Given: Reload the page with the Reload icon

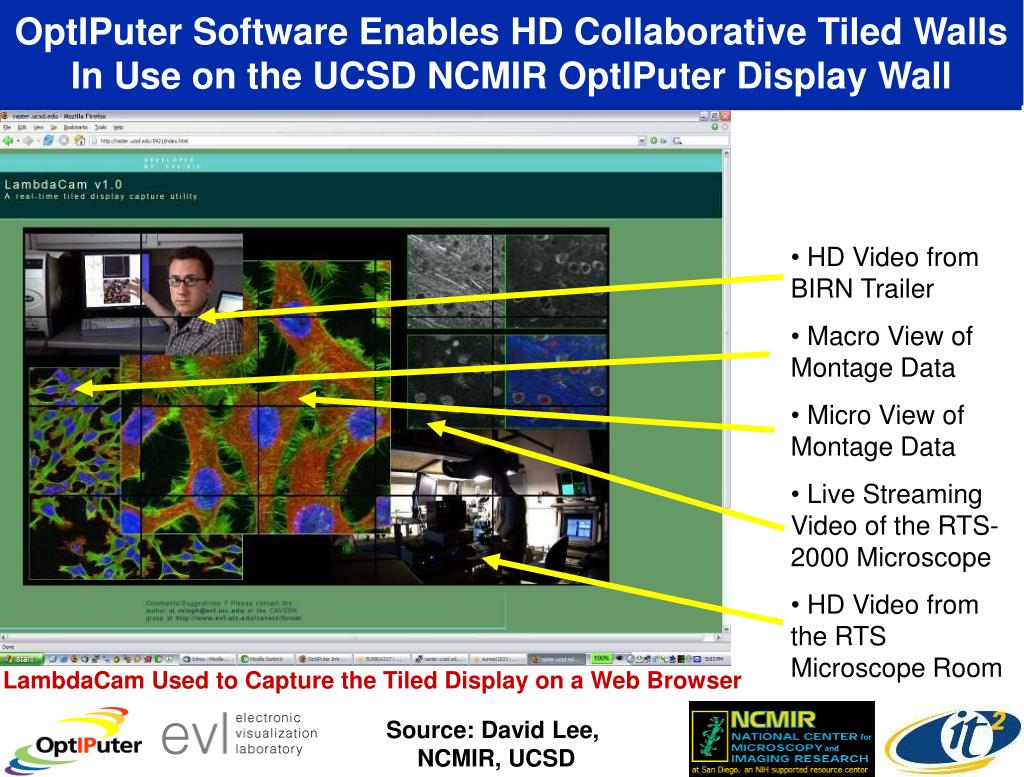Looking at the screenshot, I should click(x=48, y=140).
